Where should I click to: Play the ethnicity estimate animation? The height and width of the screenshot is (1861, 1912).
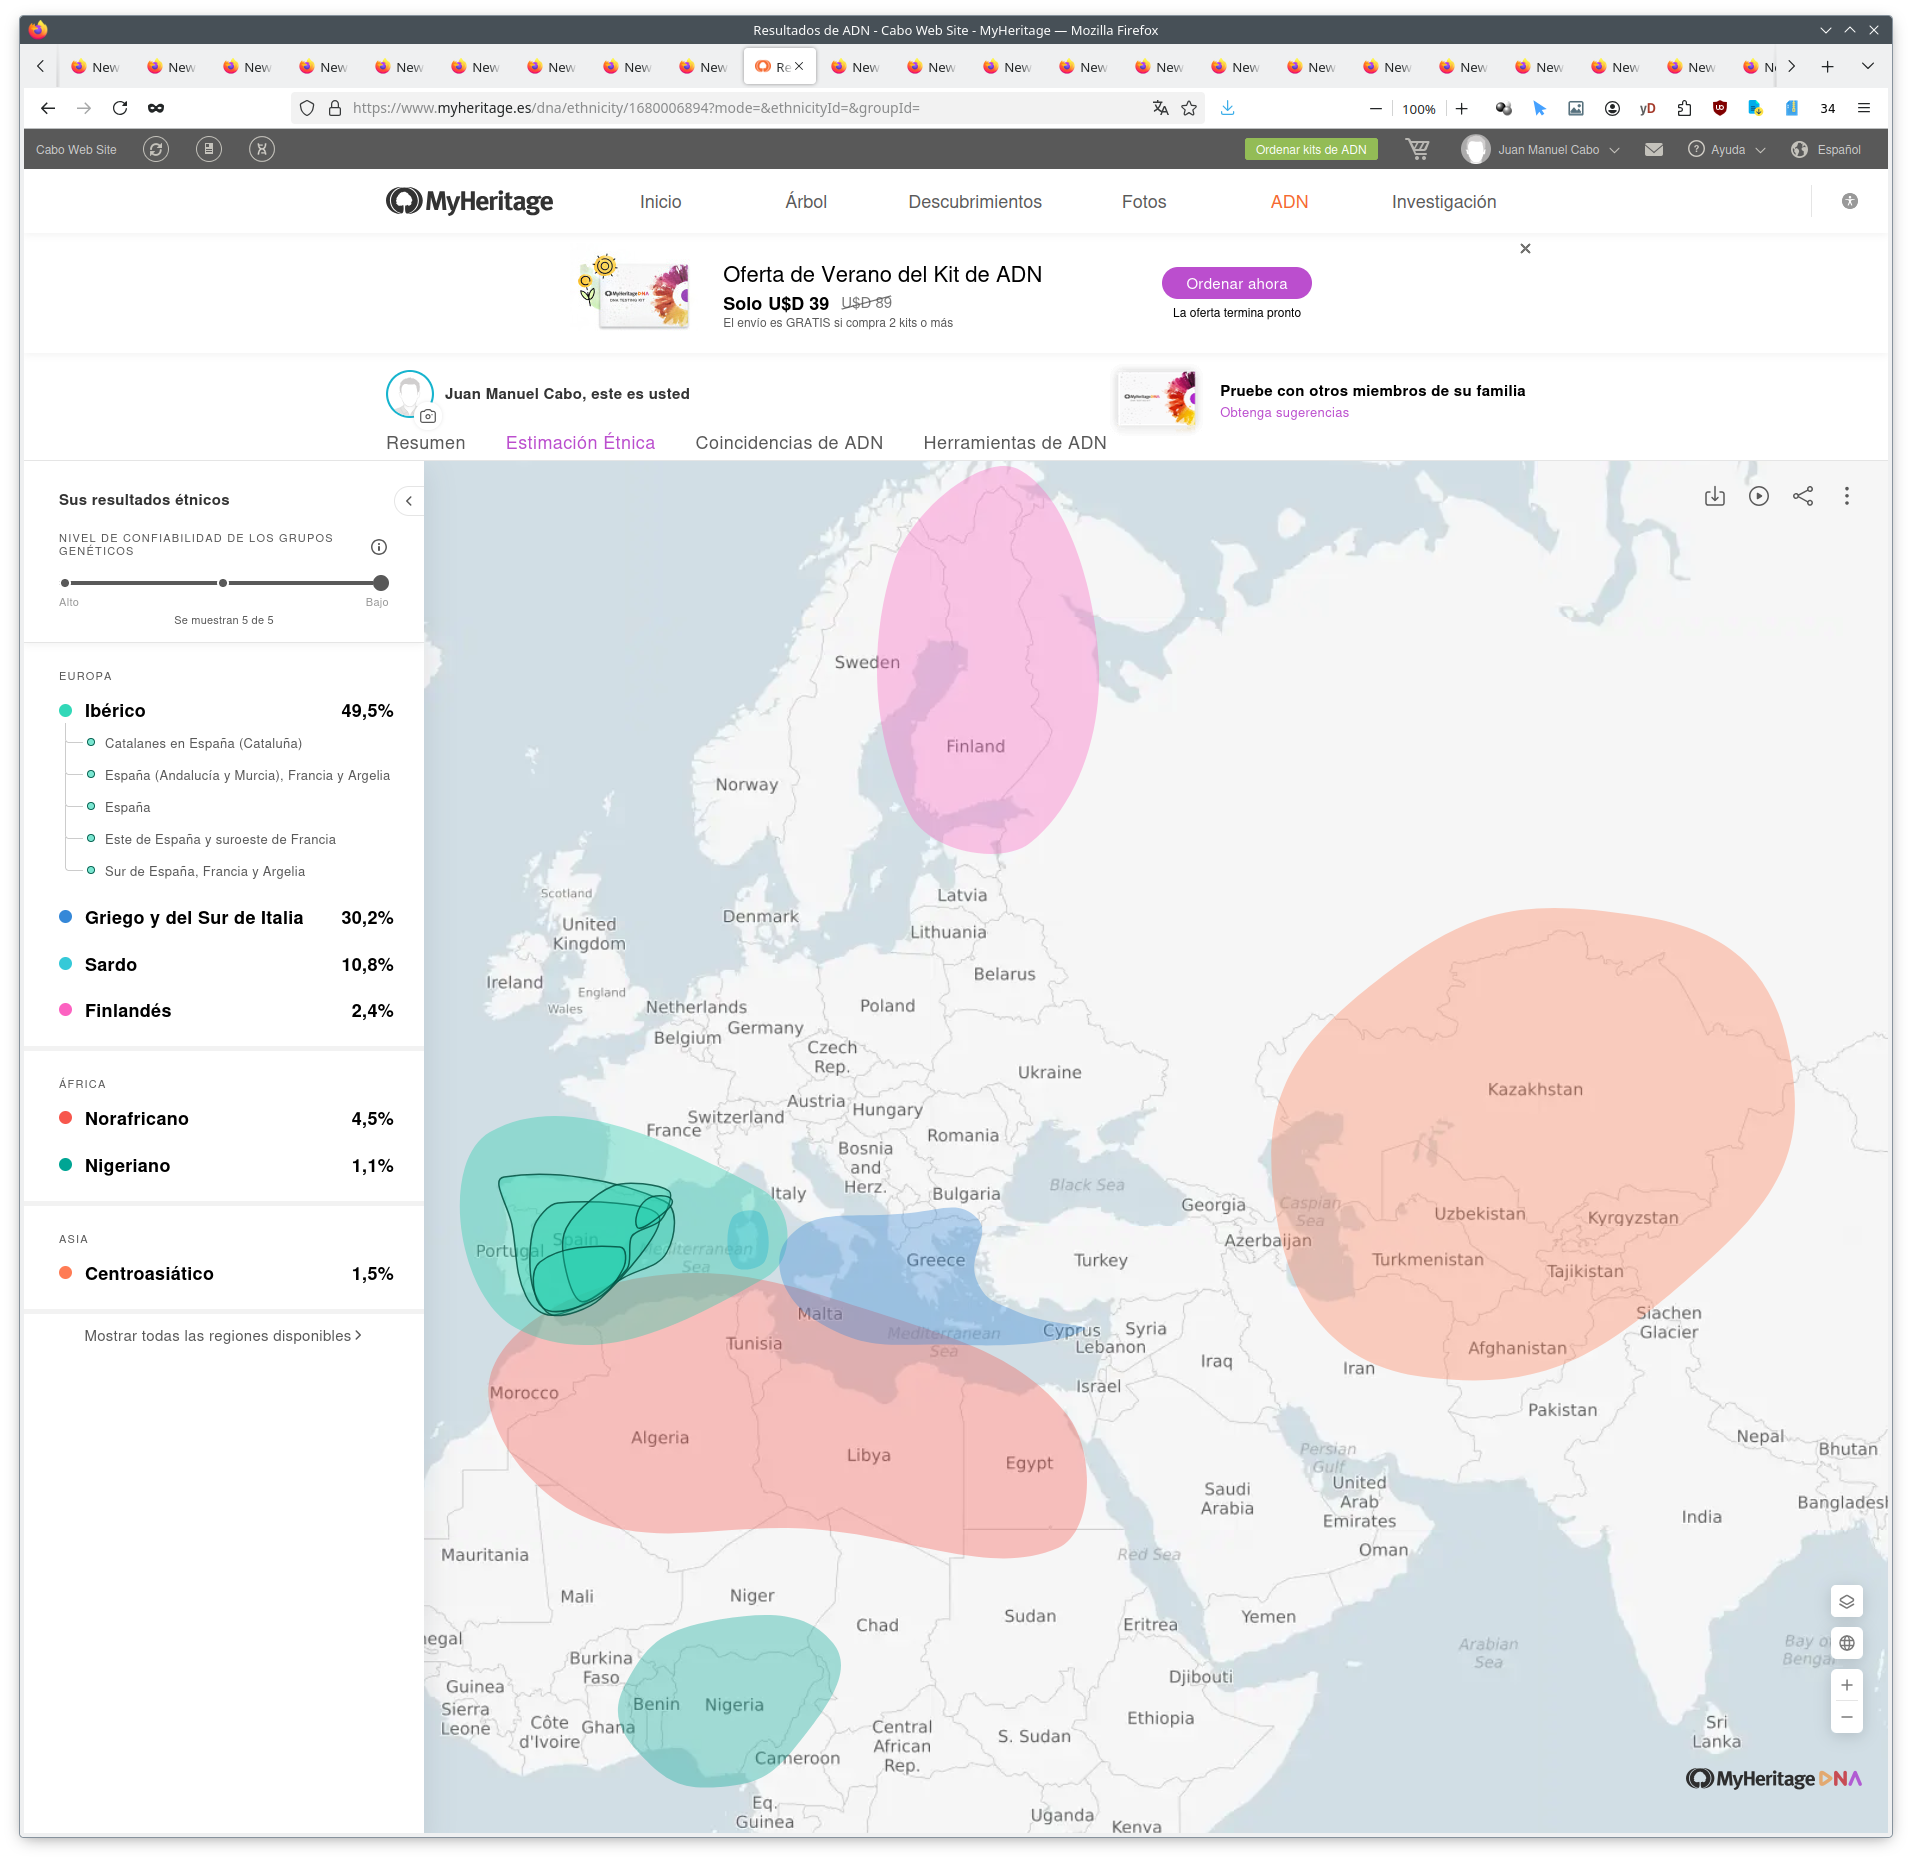click(1758, 496)
